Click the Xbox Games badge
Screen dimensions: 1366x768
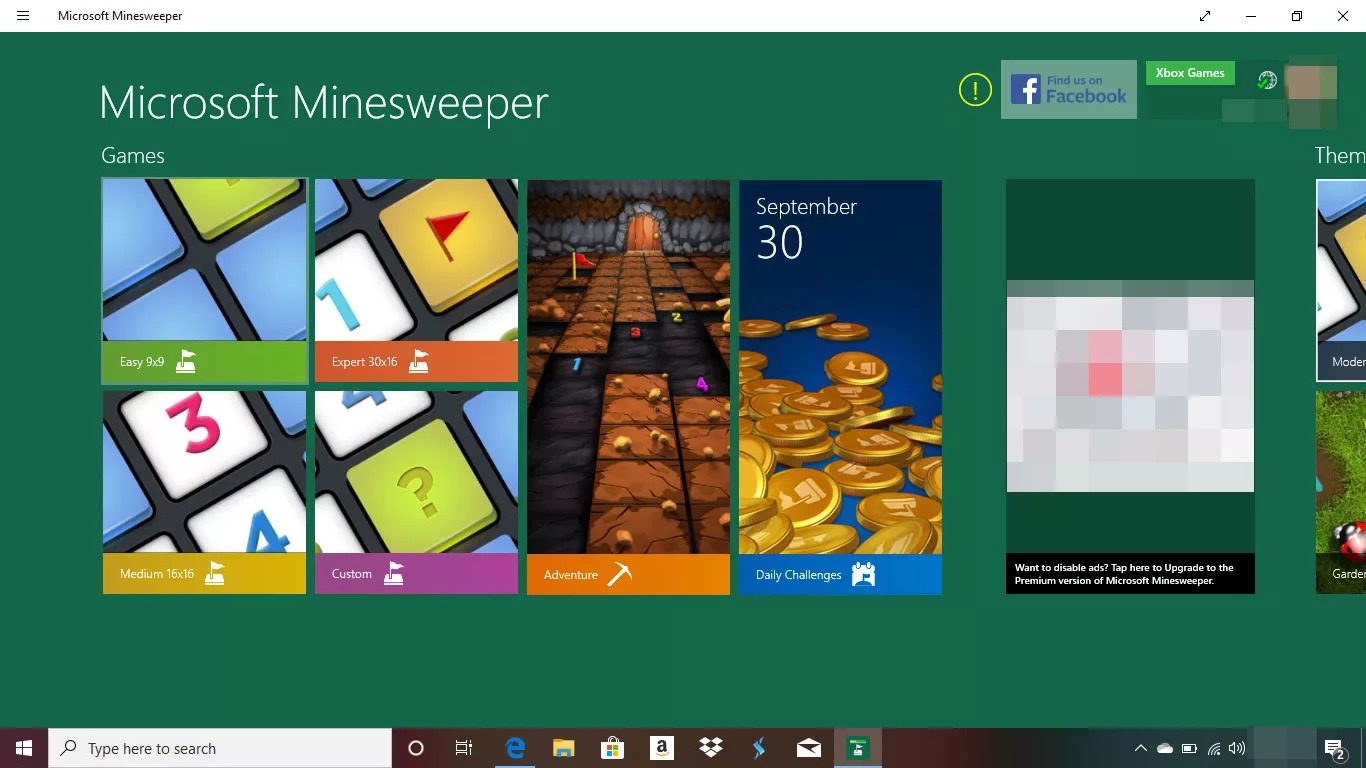tap(1190, 73)
